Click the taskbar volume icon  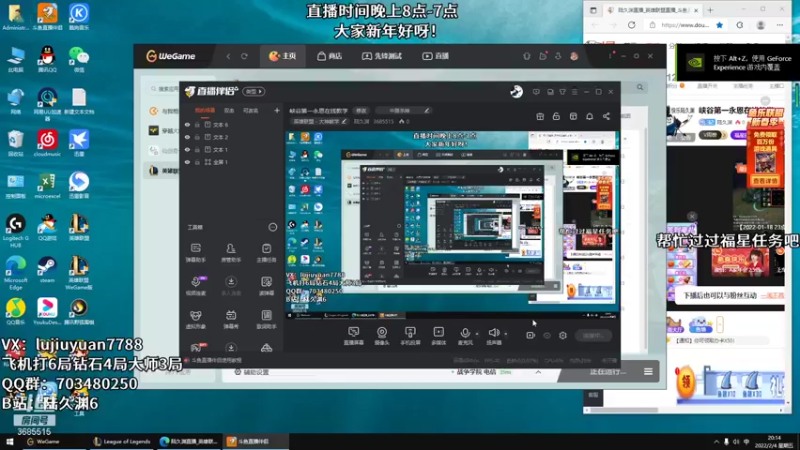(736, 442)
